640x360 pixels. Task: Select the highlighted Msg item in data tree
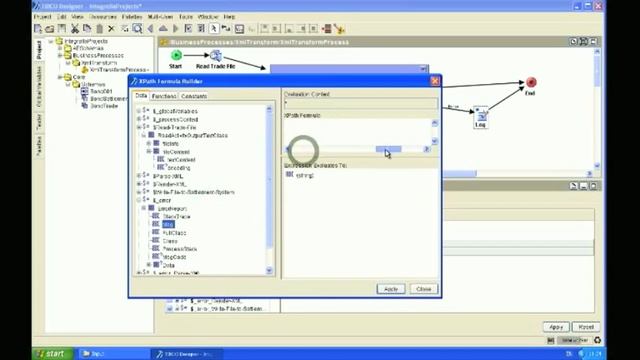pyautogui.click(x=168, y=224)
